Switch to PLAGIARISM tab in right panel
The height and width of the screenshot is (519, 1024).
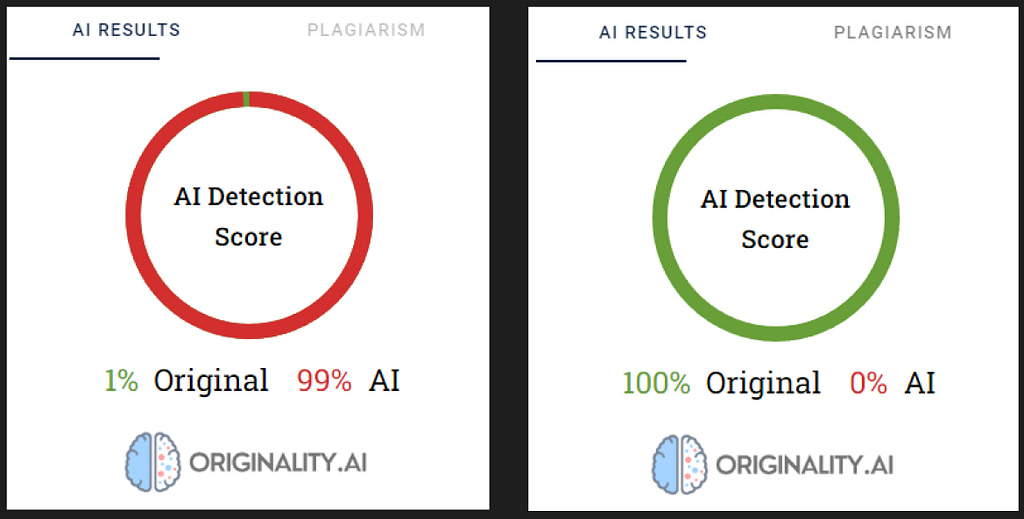(x=893, y=33)
